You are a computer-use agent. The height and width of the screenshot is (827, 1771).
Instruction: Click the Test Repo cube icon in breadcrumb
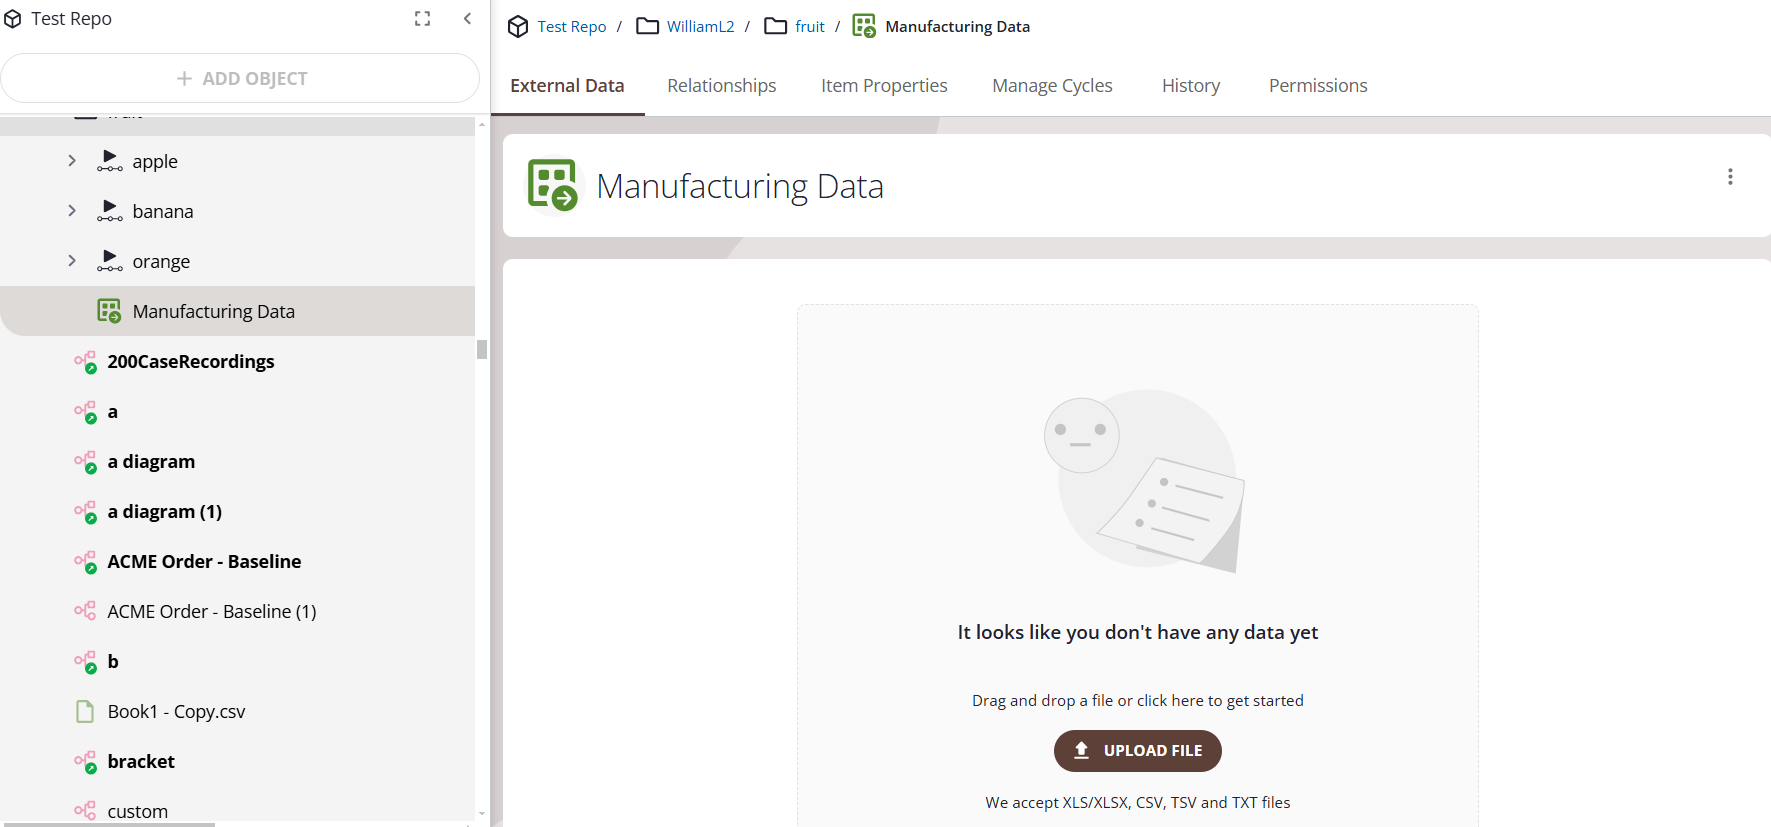point(518,27)
